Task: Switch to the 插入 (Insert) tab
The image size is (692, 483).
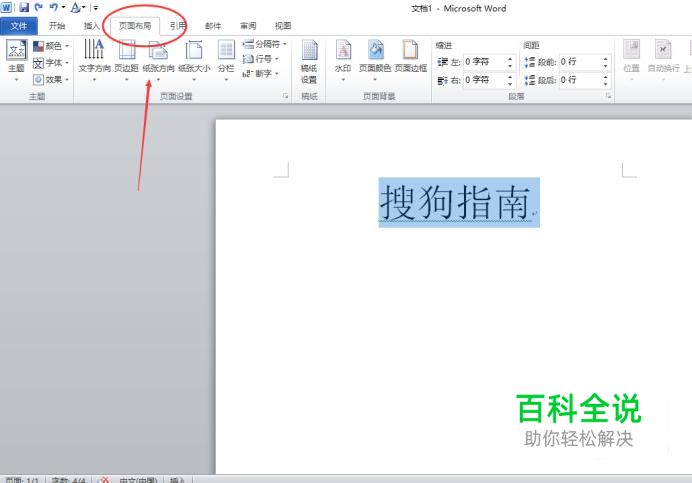Action: [x=91, y=26]
